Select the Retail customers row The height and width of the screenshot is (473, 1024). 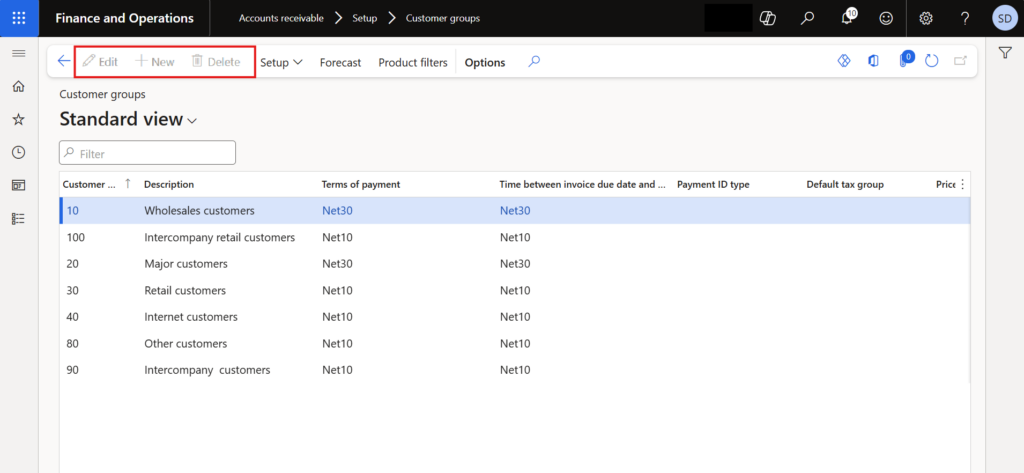coord(185,290)
